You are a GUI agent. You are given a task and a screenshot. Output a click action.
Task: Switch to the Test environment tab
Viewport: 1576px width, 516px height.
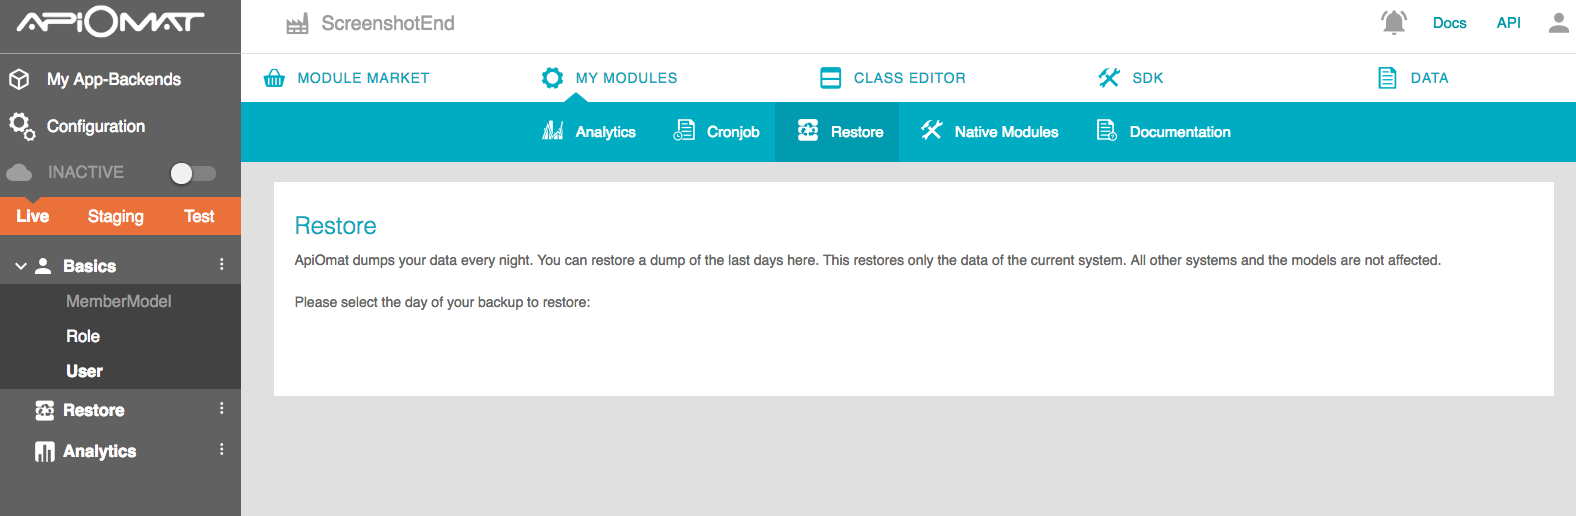pos(199,216)
